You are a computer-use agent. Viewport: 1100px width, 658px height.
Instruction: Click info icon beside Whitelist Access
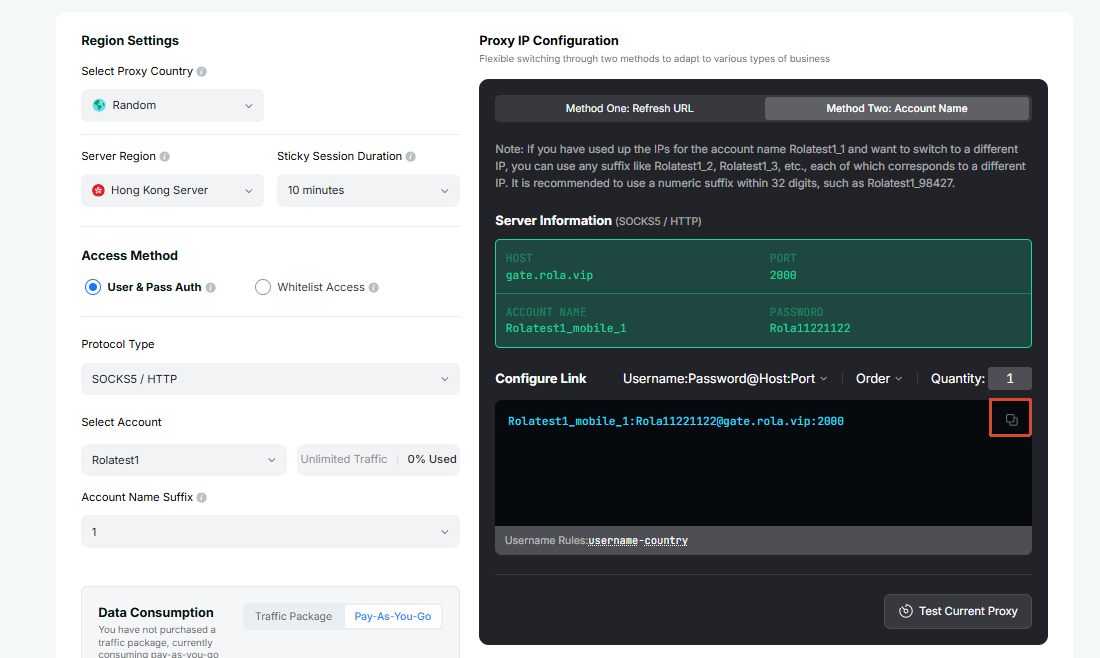374,288
